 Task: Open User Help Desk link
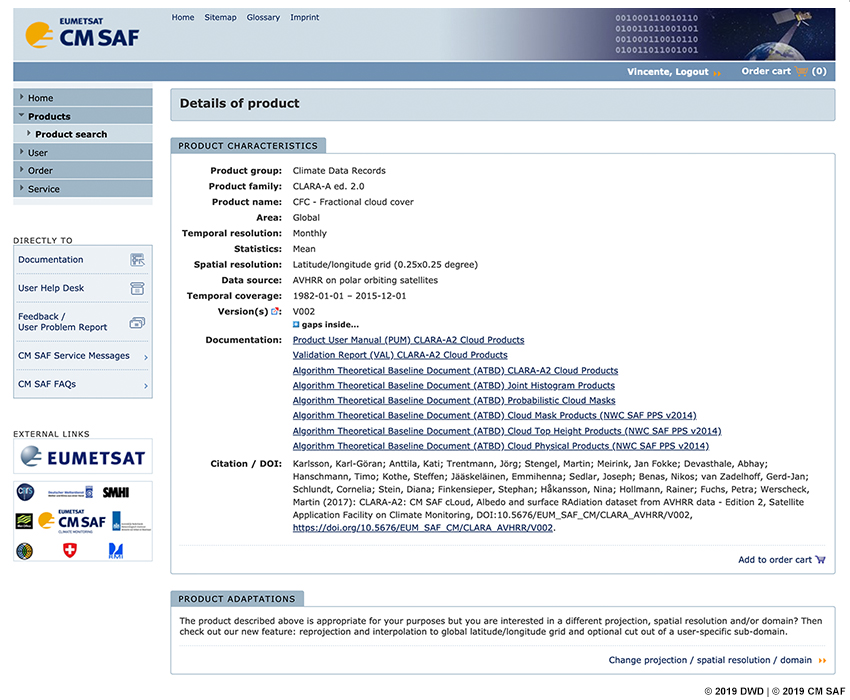51,288
